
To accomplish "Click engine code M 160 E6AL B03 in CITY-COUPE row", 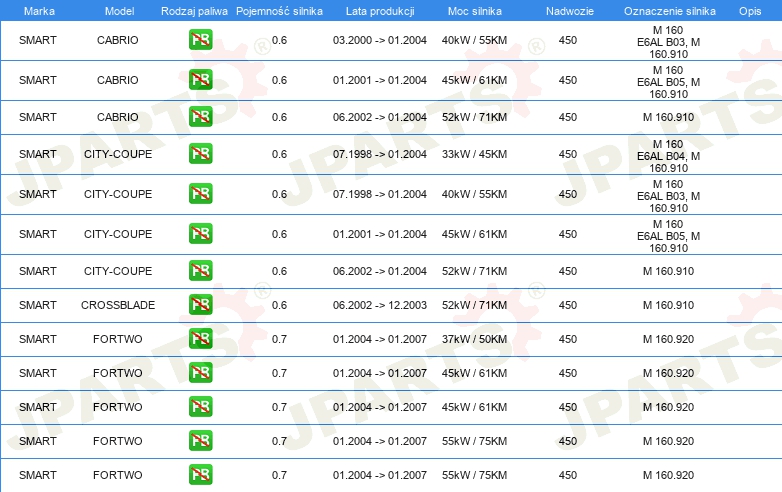I will 668,196.
